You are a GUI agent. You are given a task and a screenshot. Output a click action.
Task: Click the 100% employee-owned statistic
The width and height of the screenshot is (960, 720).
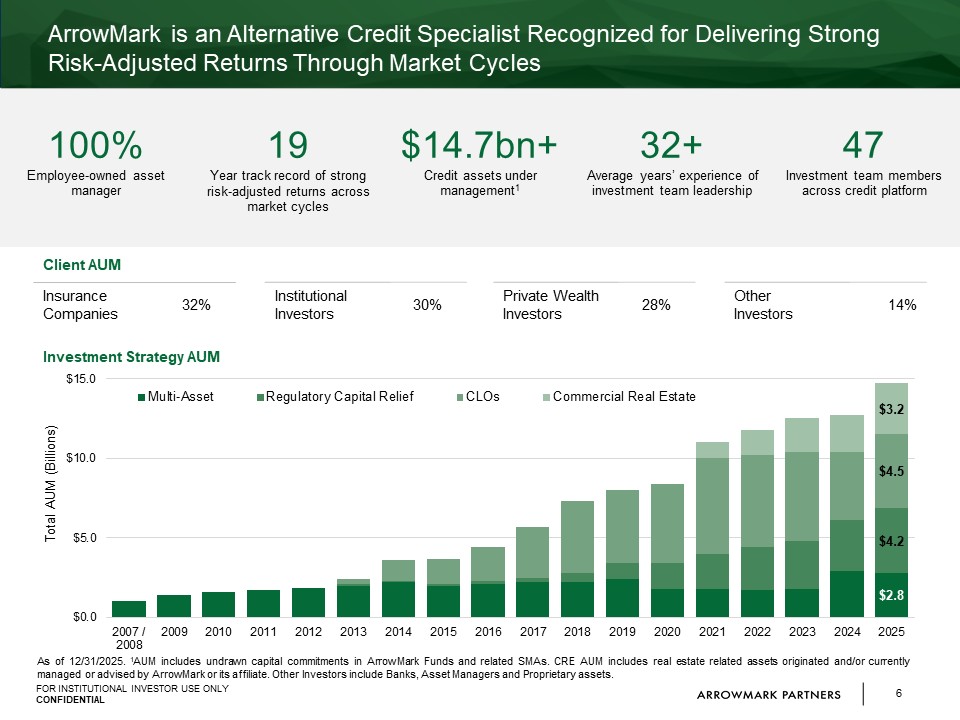[x=96, y=145]
